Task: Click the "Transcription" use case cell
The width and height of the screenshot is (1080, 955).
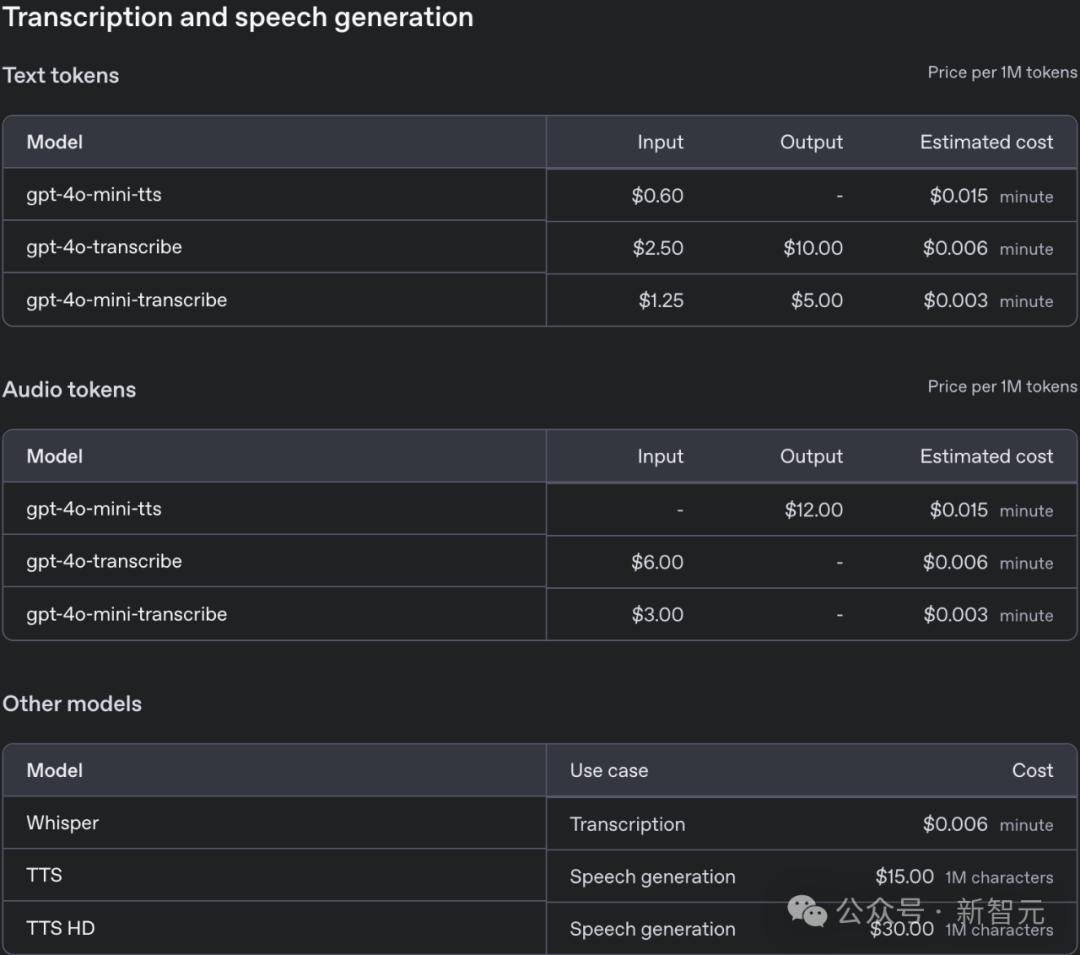Action: coord(627,824)
